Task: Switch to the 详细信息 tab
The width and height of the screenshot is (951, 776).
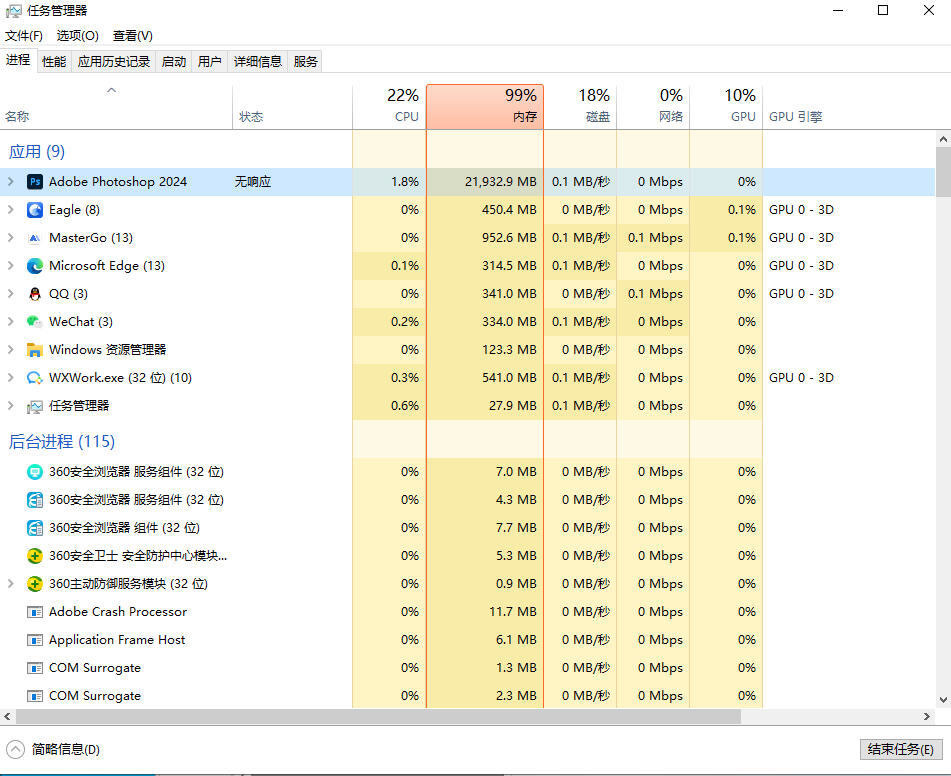Action: 258,61
